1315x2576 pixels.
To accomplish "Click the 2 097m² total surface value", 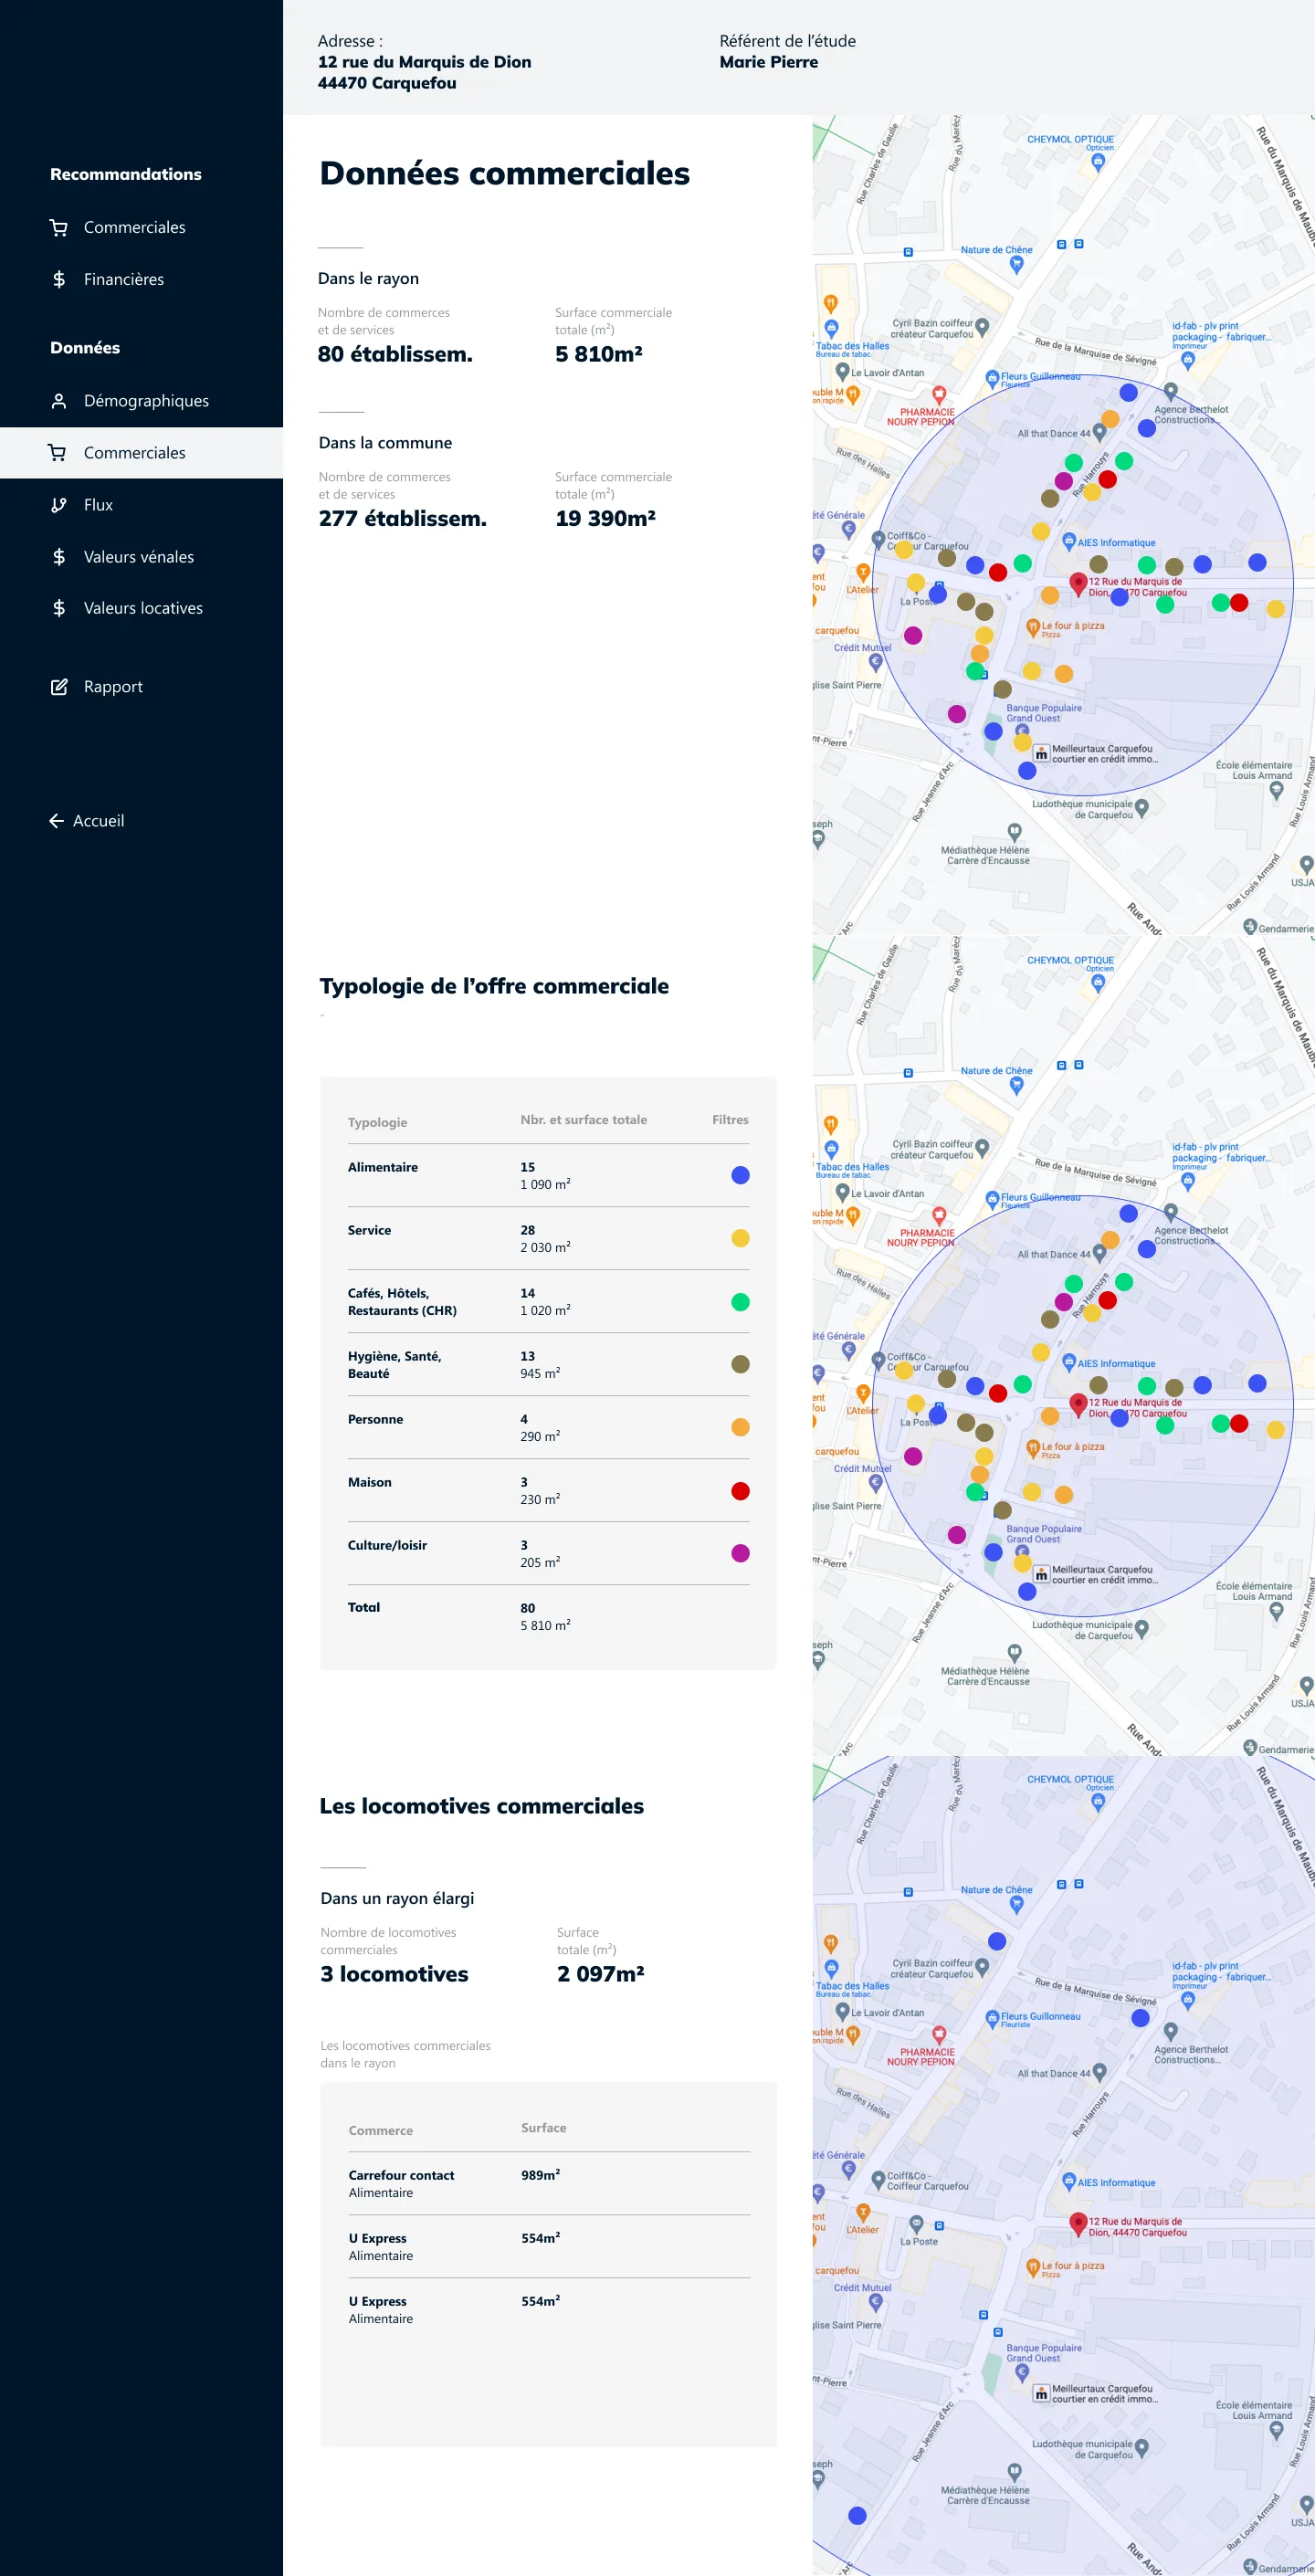I will click(601, 1974).
